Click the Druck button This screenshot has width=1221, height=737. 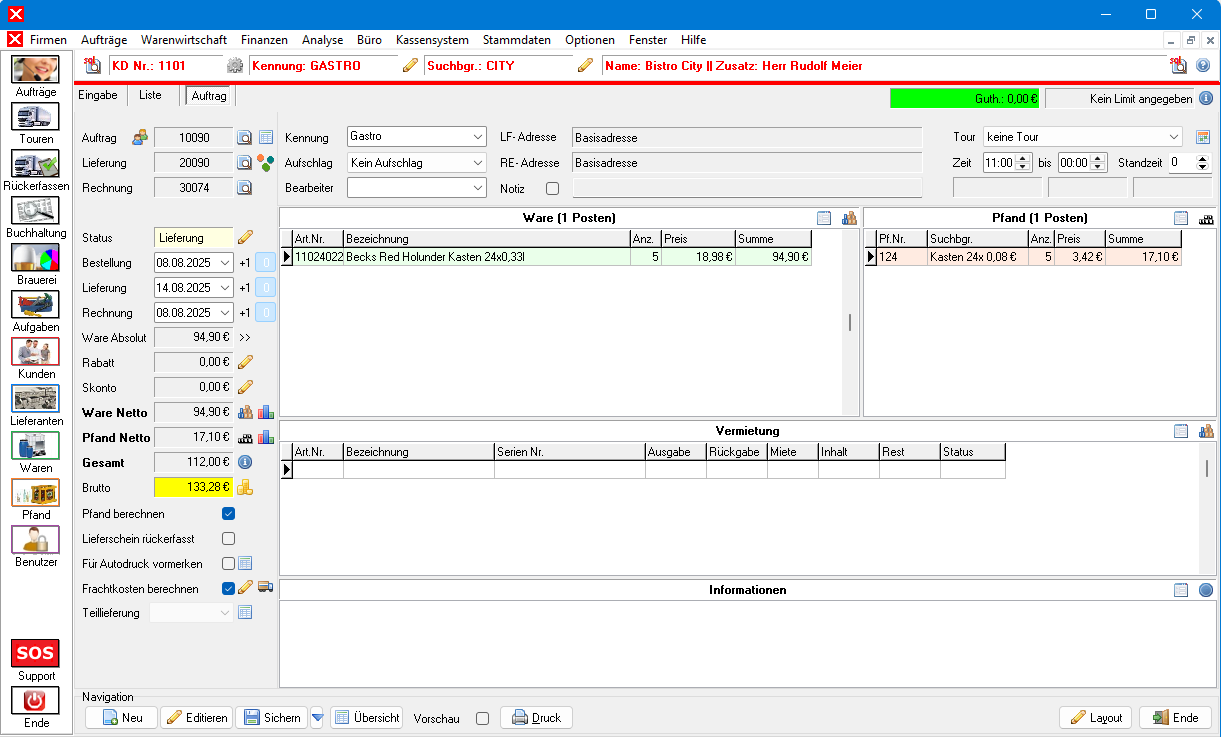(536, 718)
